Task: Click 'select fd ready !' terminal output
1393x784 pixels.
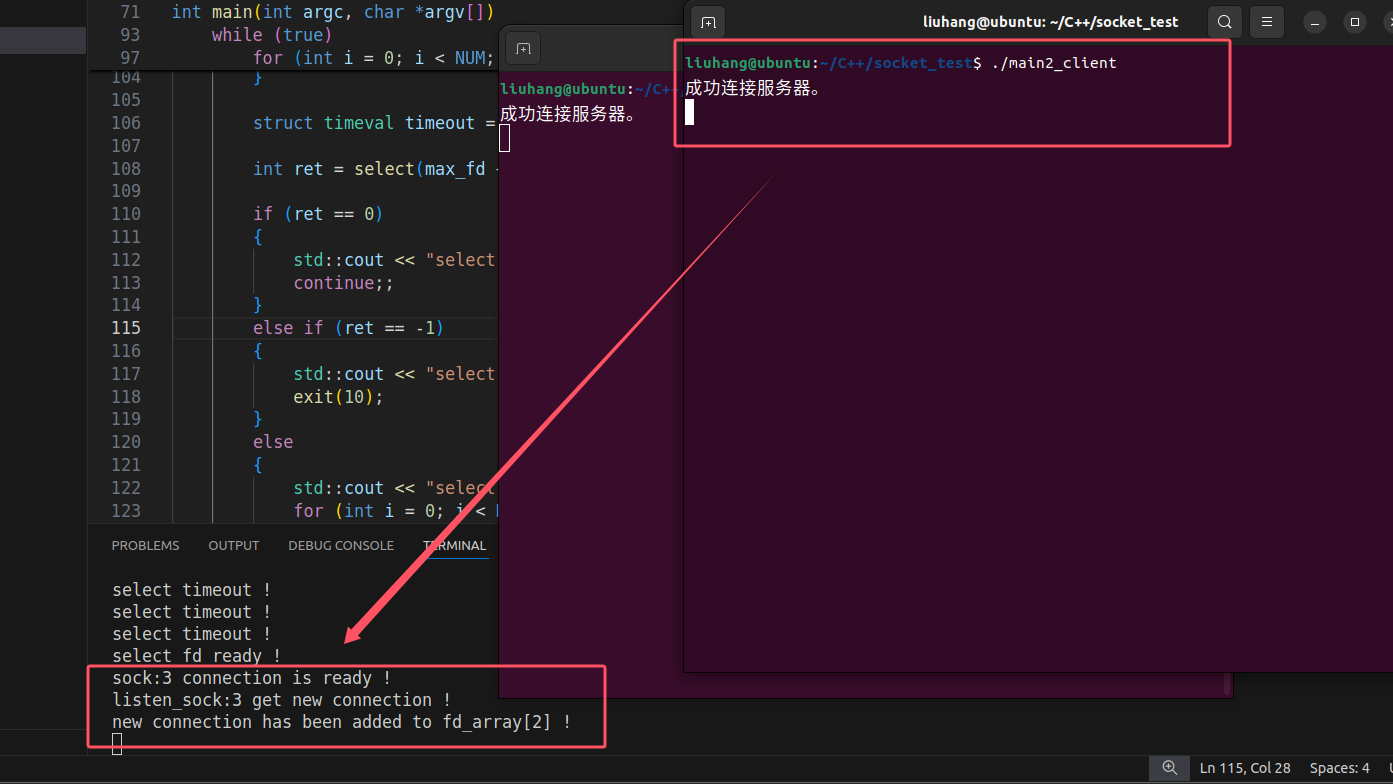Action: click(197, 656)
